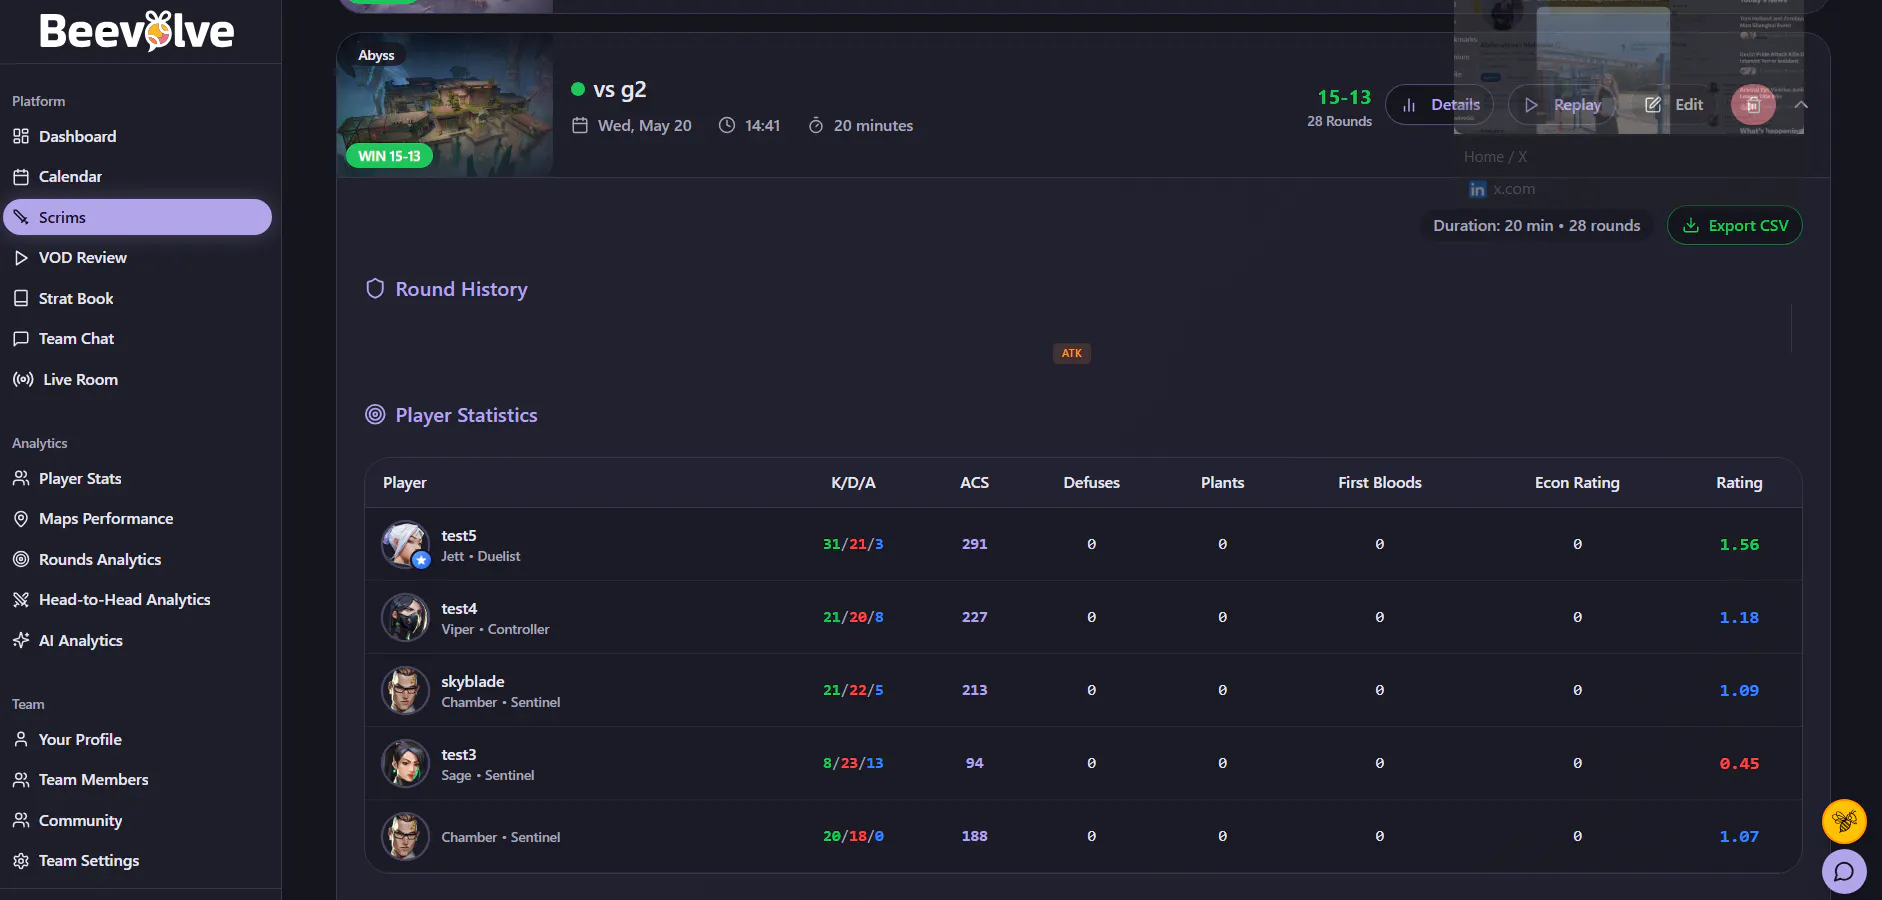Image resolution: width=1882 pixels, height=900 pixels.
Task: Click the Beevolve logo
Action: tap(137, 31)
